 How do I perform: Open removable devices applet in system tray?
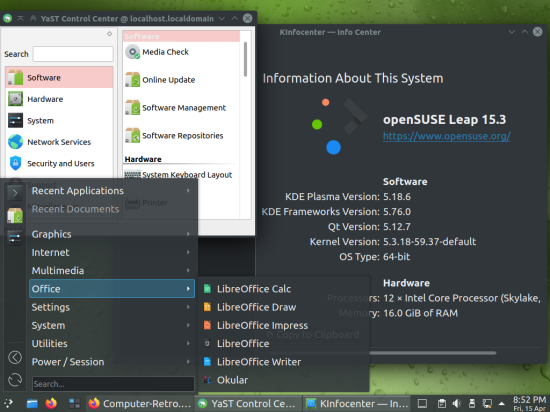coord(472,404)
